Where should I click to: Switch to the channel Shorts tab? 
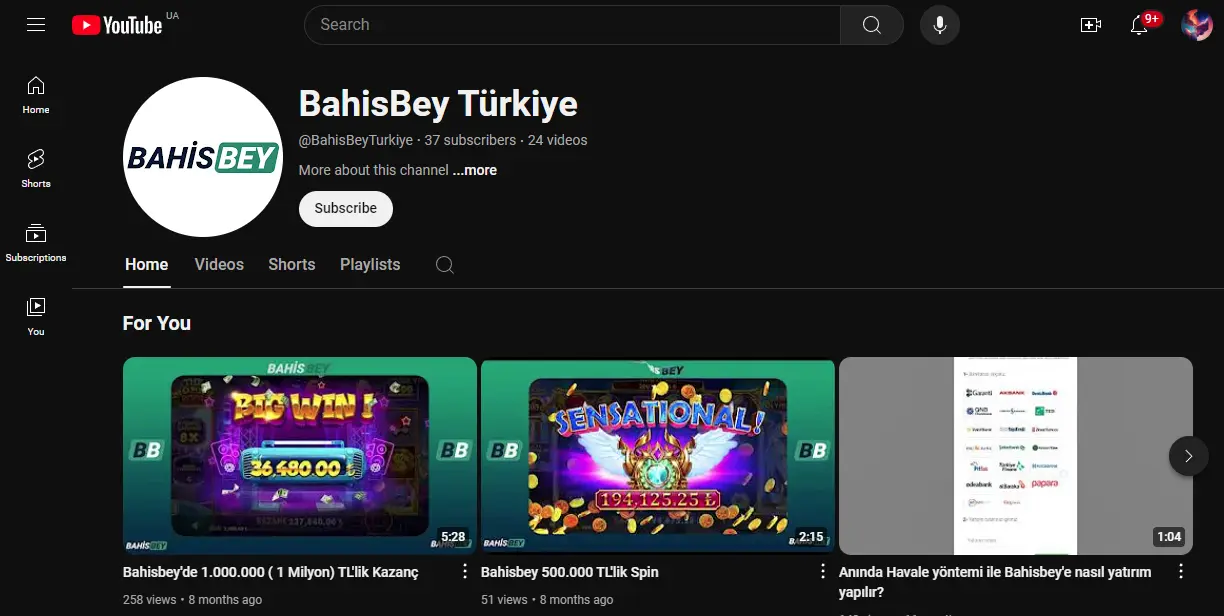click(x=292, y=265)
